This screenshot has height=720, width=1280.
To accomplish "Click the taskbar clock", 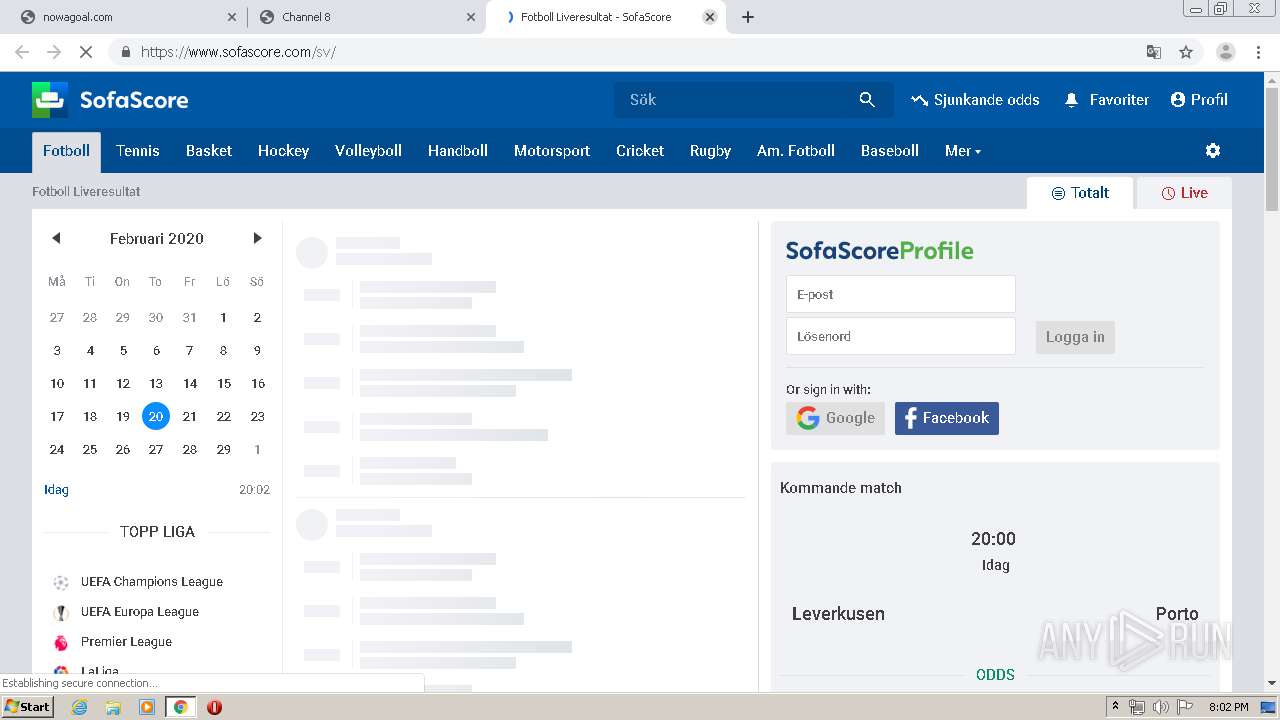I will (x=1228, y=707).
